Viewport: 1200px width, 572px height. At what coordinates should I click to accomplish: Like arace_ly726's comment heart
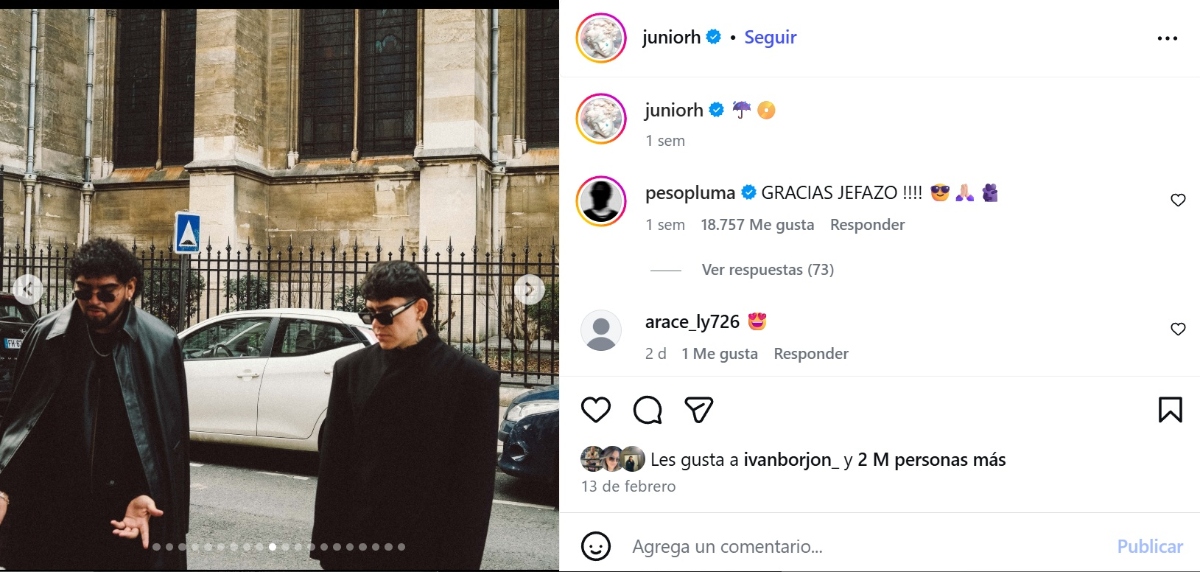(x=1178, y=329)
